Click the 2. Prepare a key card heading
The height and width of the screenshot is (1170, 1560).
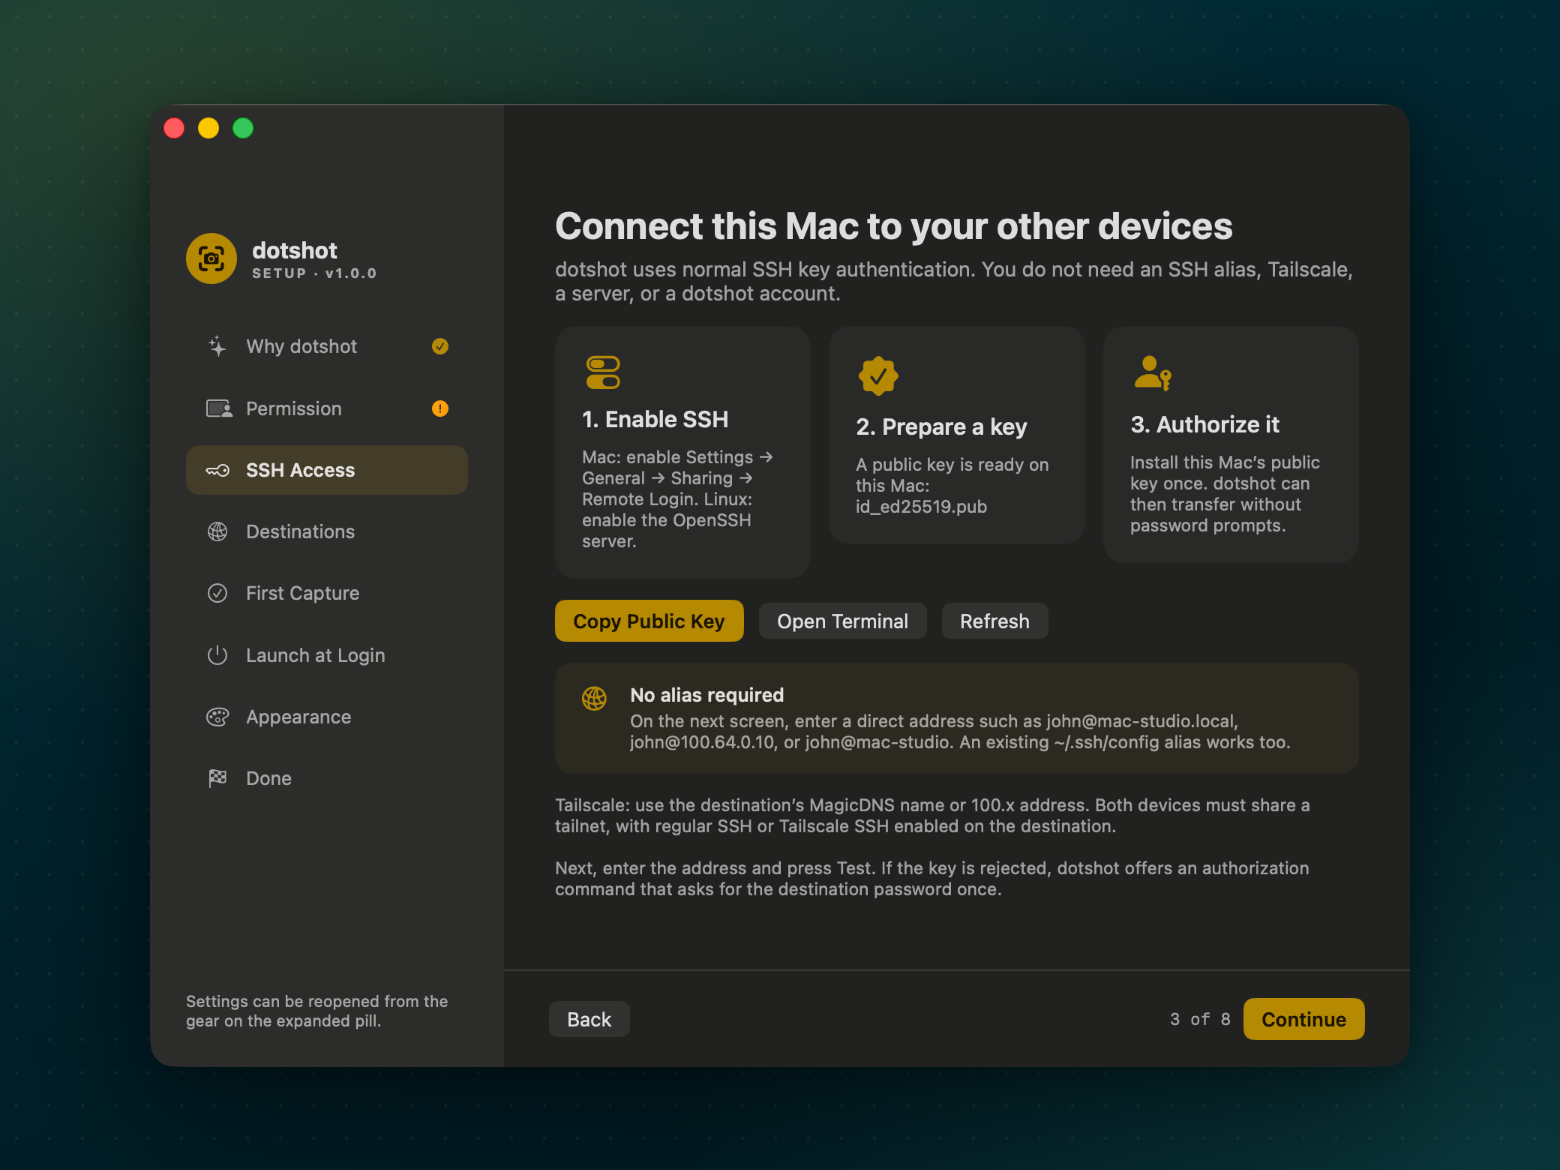click(x=941, y=427)
